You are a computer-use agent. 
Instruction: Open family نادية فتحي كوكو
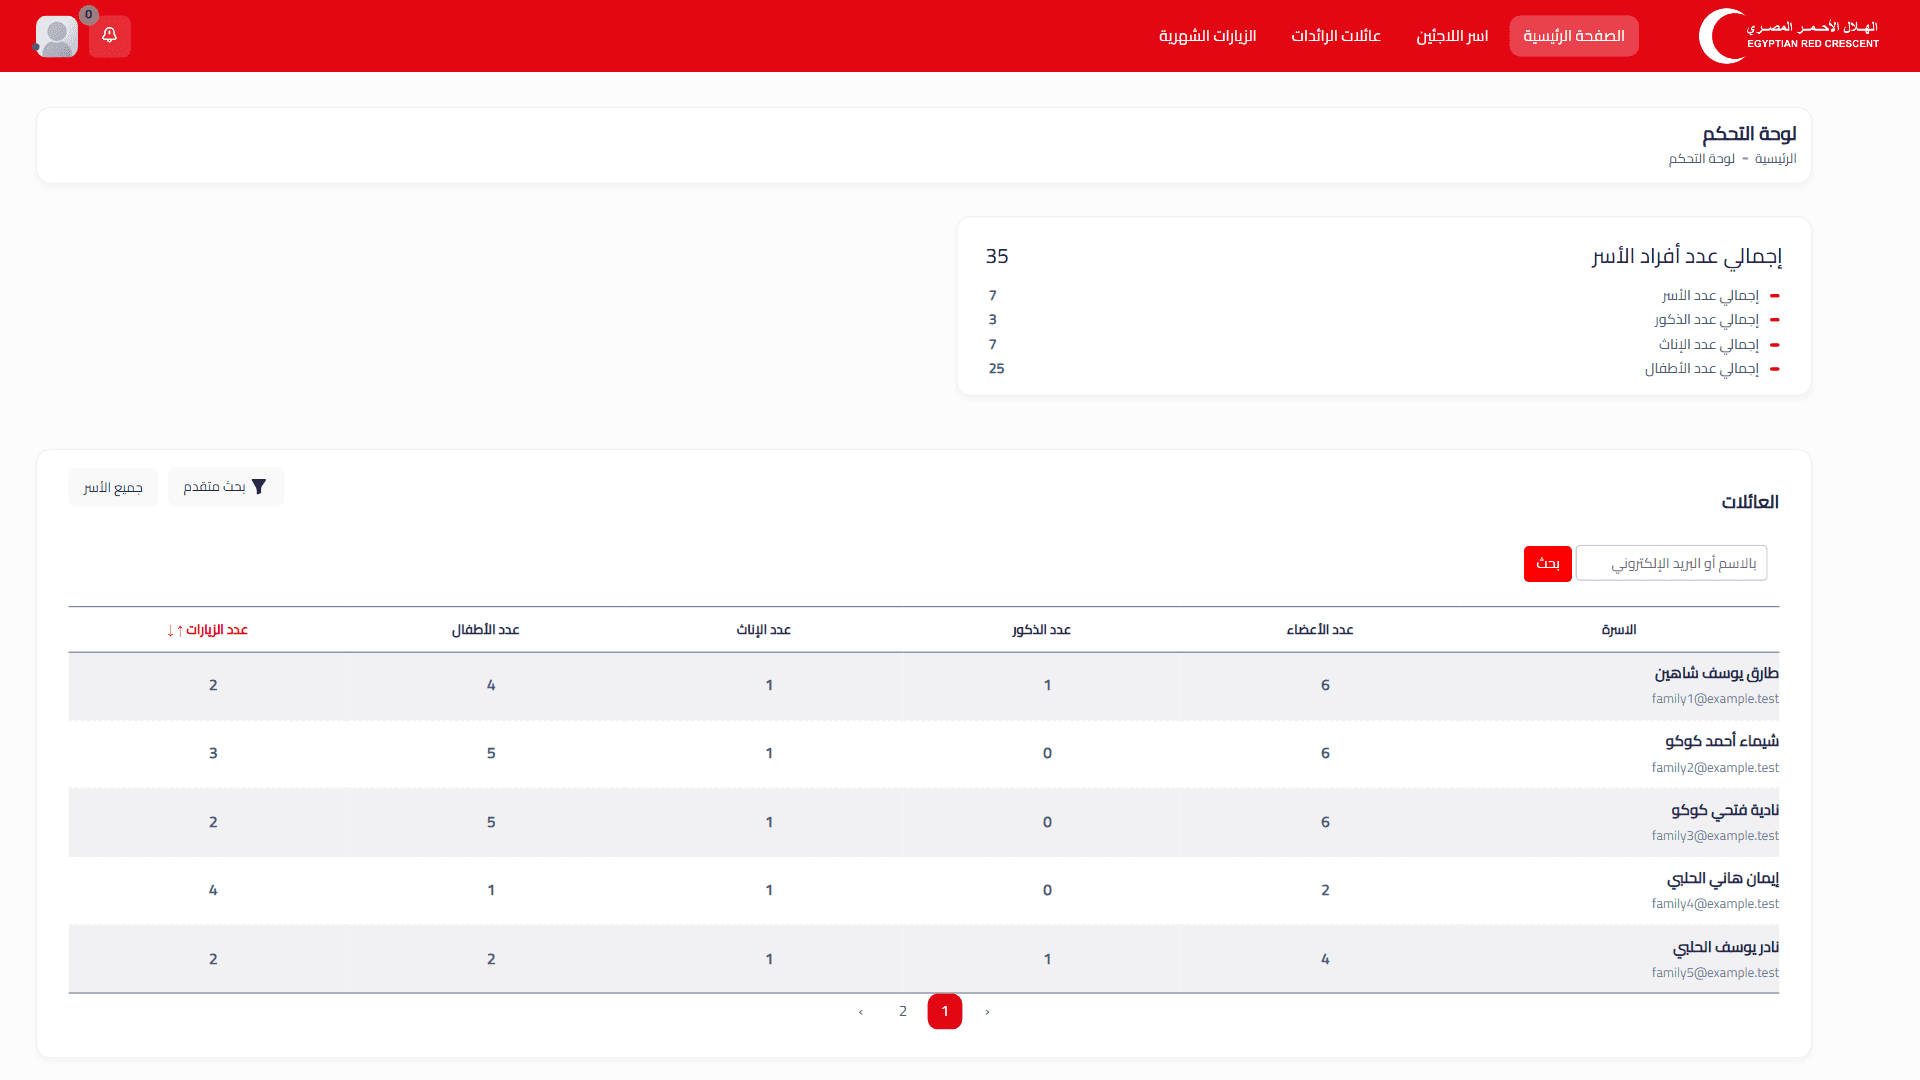[1725, 810]
